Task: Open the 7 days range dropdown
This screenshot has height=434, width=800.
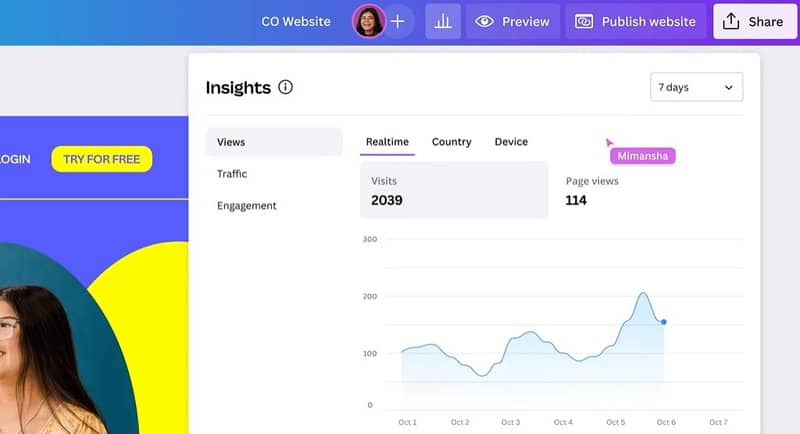Action: [696, 87]
